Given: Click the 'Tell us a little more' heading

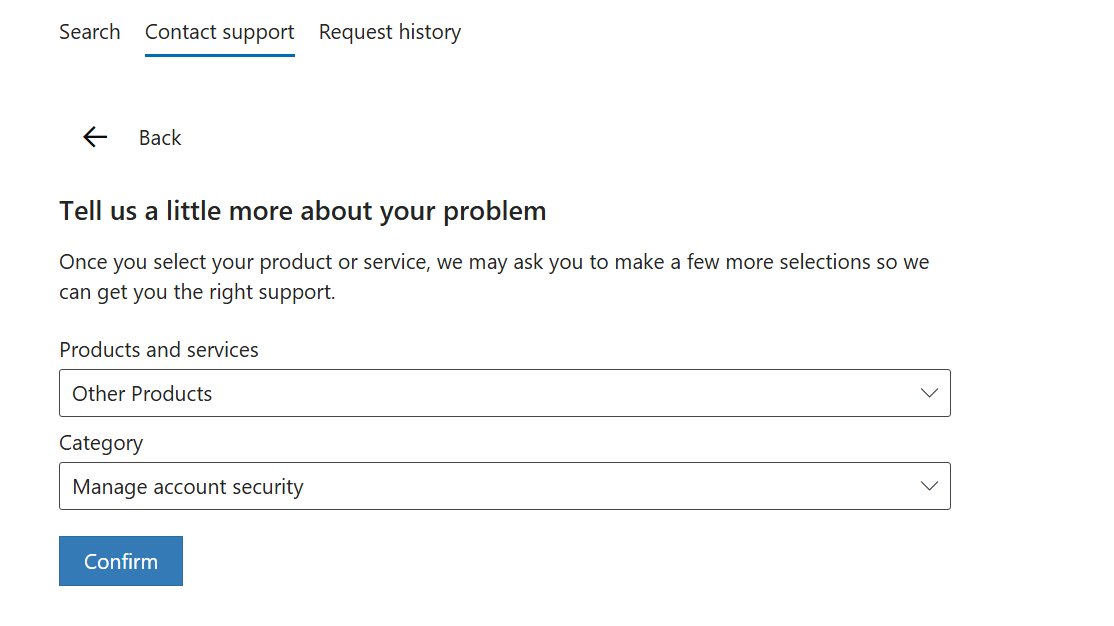Looking at the screenshot, I should tap(302, 211).
